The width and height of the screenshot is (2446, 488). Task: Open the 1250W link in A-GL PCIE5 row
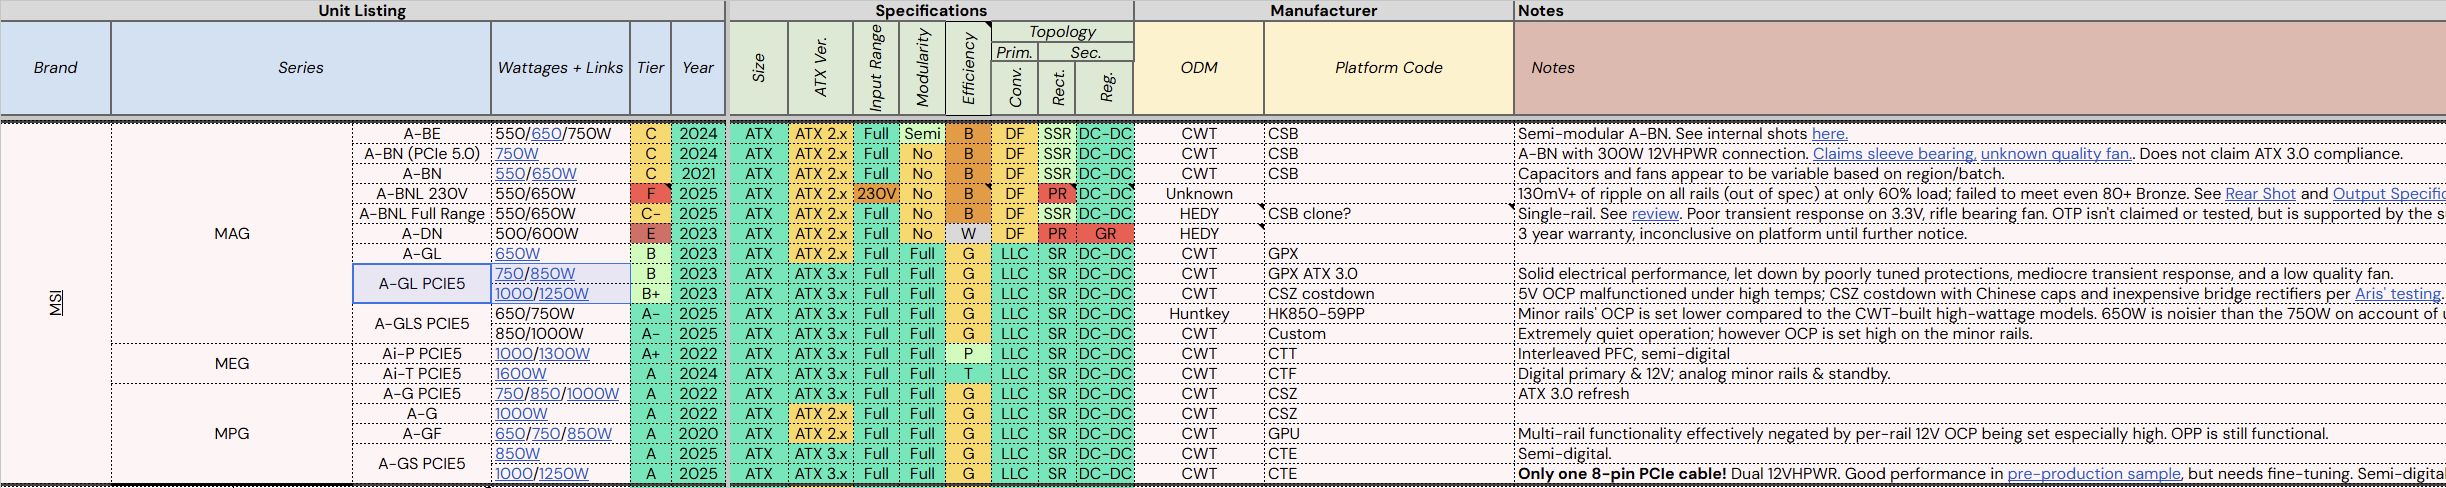(564, 294)
